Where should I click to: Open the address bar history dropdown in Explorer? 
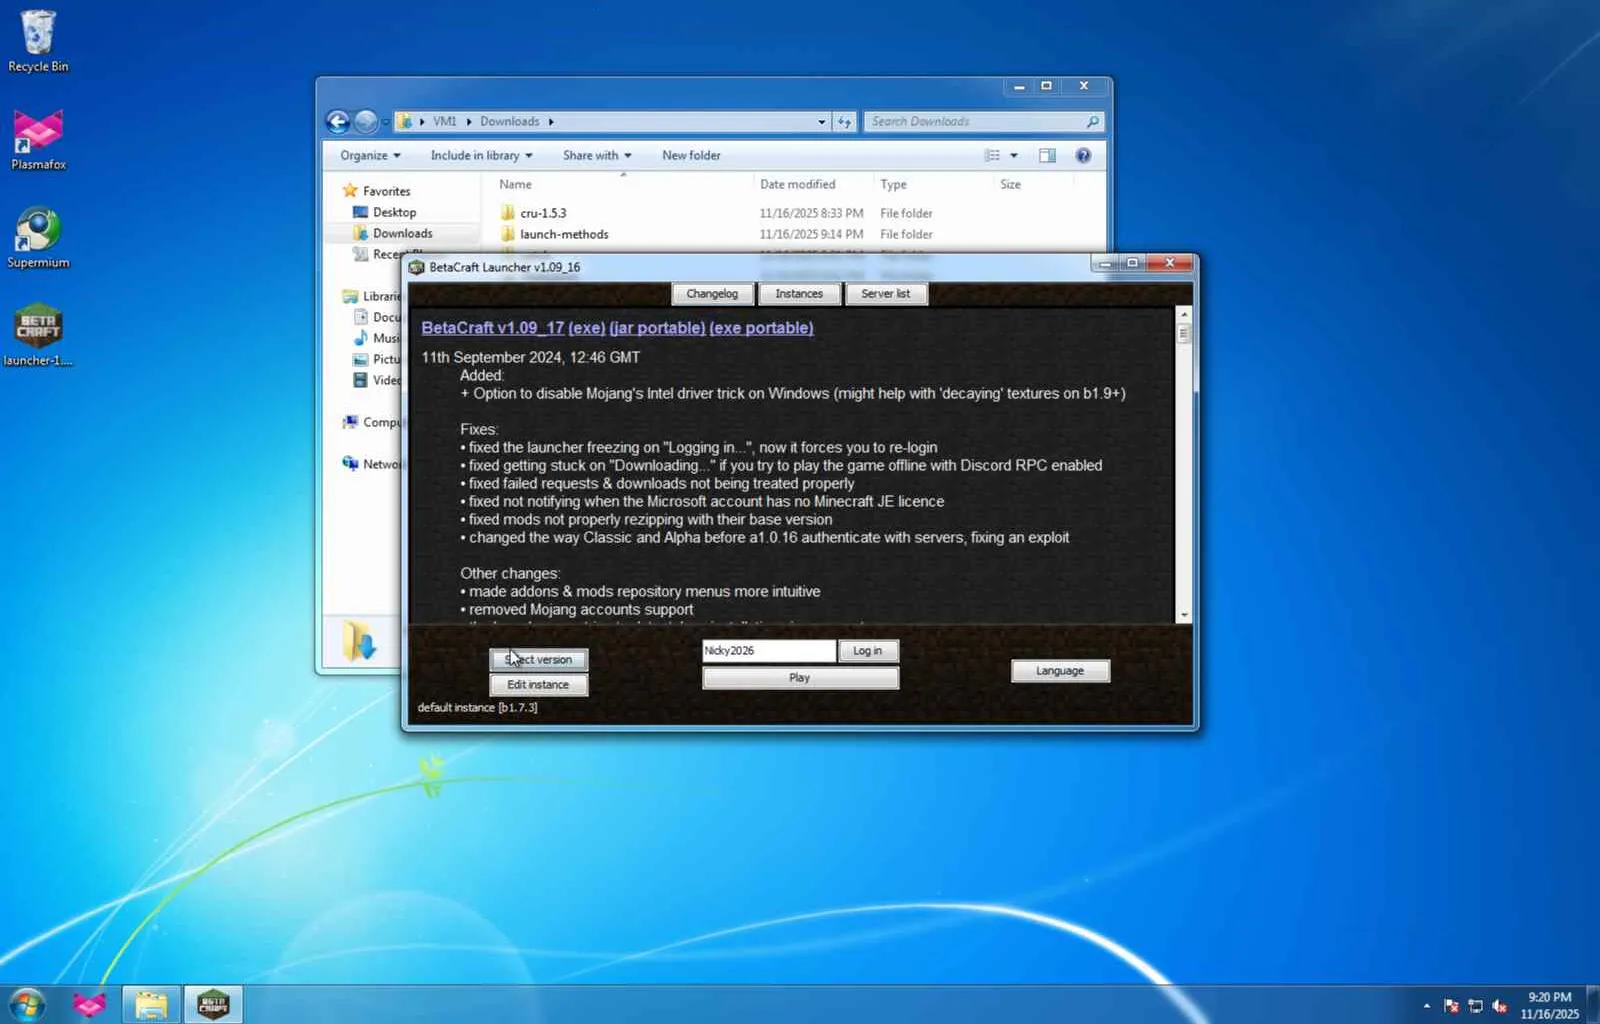coord(822,122)
